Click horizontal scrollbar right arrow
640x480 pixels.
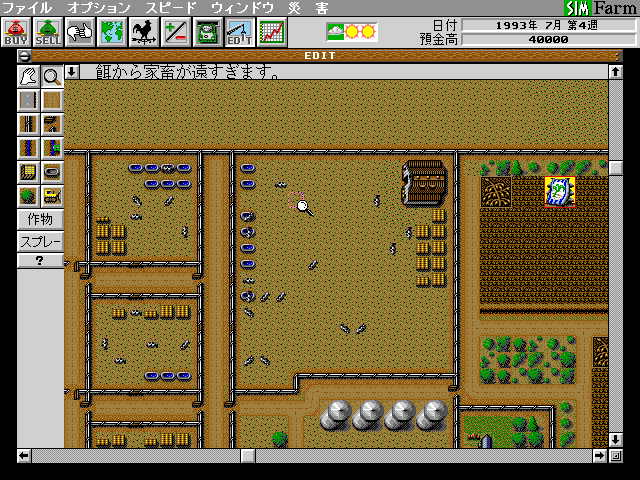599,456
